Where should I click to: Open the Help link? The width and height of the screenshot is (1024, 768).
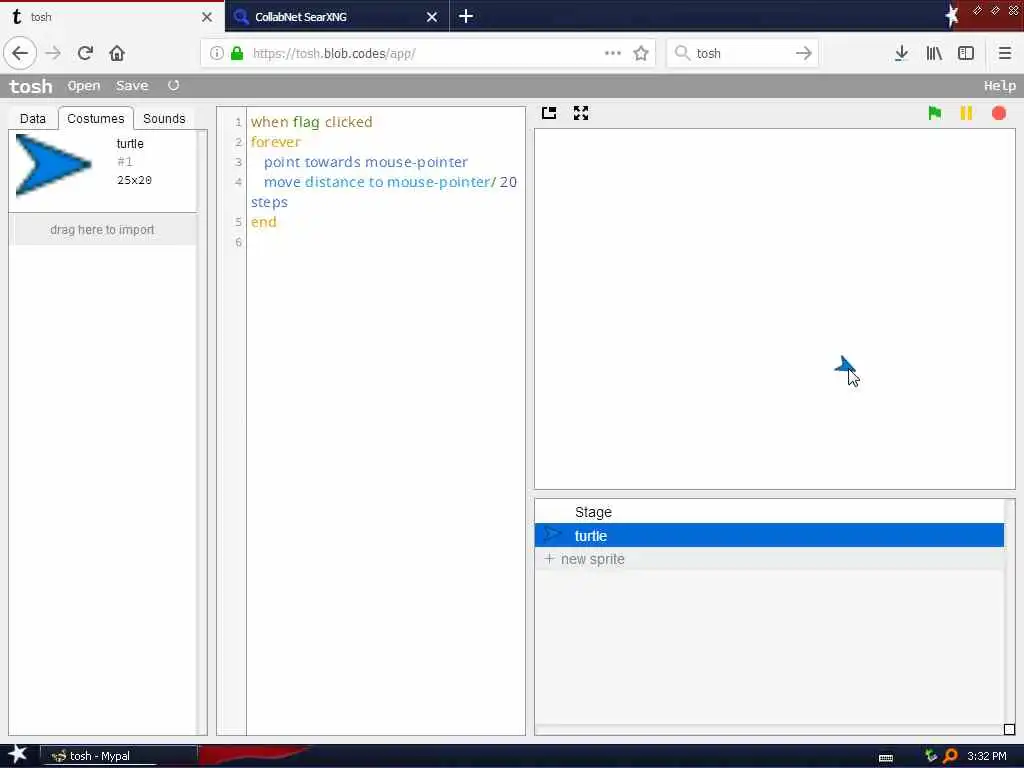click(x=999, y=86)
